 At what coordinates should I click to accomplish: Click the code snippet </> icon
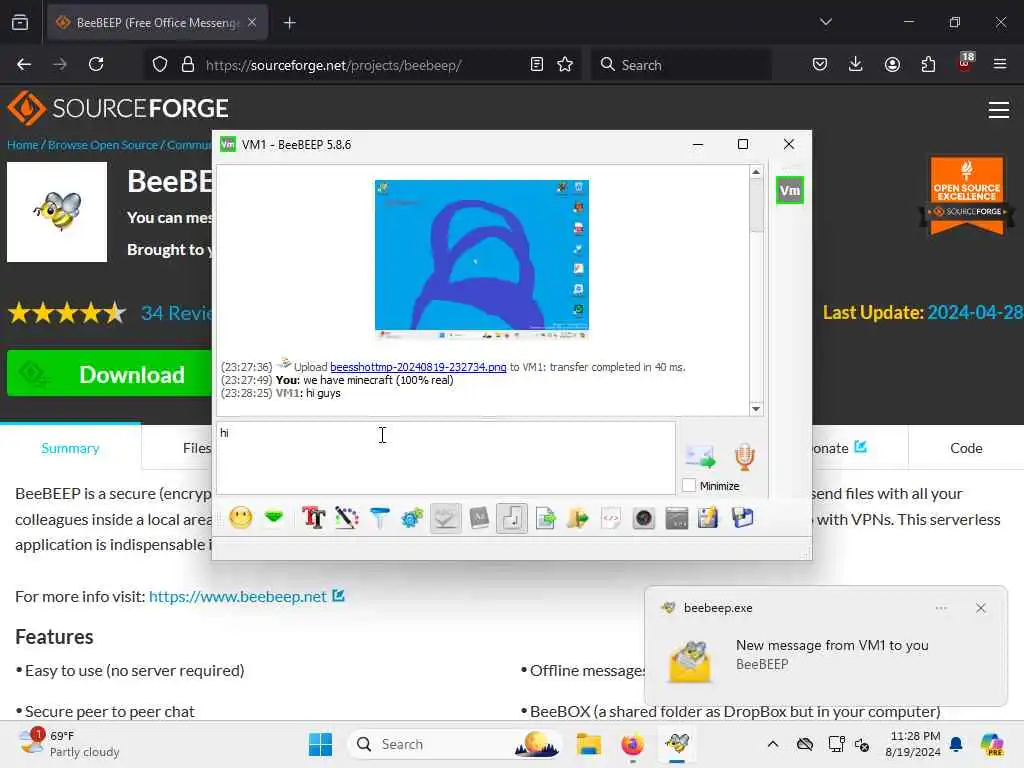pos(611,519)
